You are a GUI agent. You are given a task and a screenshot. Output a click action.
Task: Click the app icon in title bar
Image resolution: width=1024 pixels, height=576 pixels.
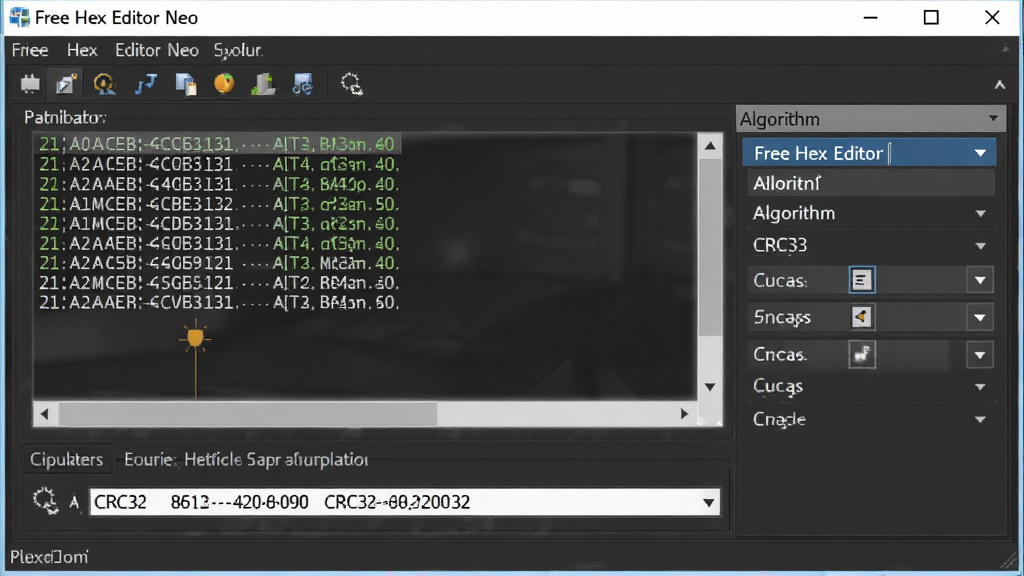(20, 17)
